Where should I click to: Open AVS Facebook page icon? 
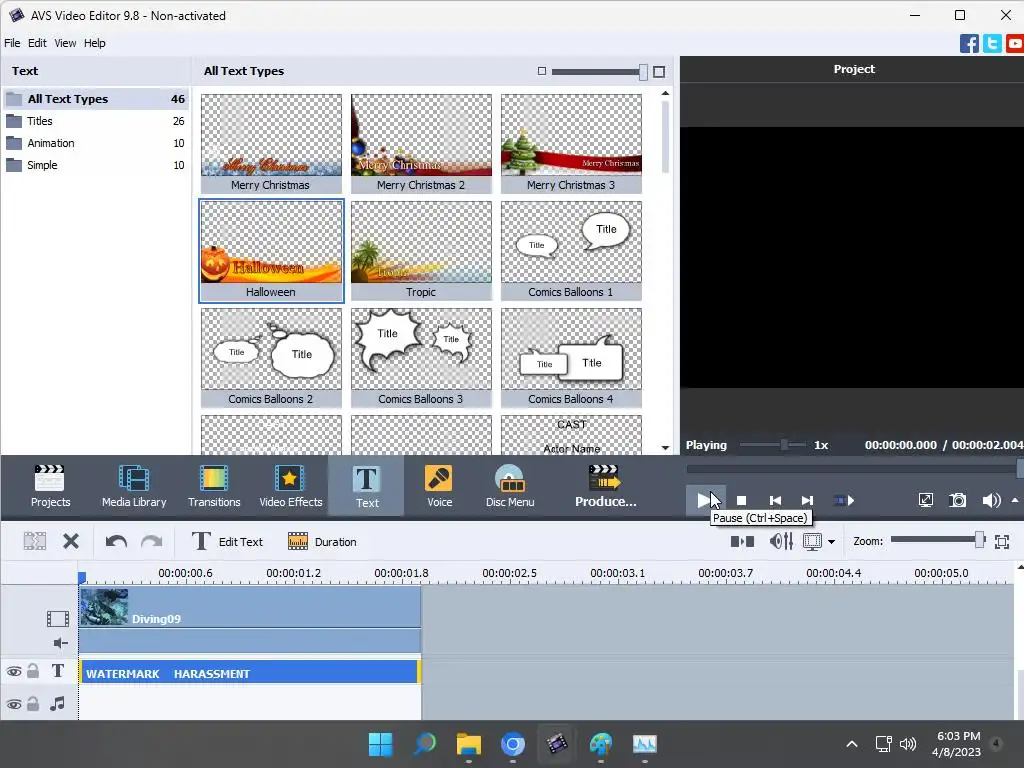(x=969, y=44)
